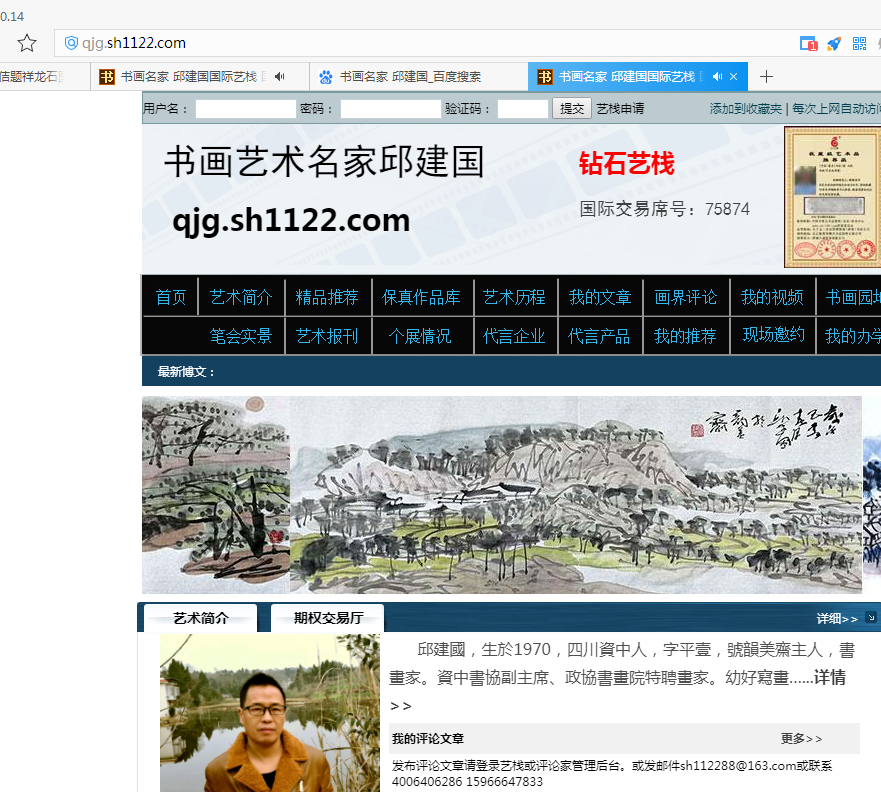This screenshot has height=792, width=881.
Task: Close the active 书画名家 tab
Action: click(733, 76)
